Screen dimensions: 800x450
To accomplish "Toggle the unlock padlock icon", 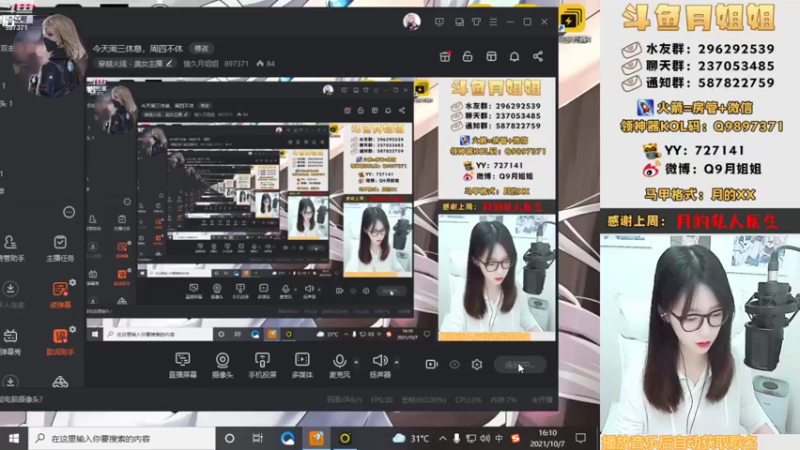I will pyautogui.click(x=467, y=56).
